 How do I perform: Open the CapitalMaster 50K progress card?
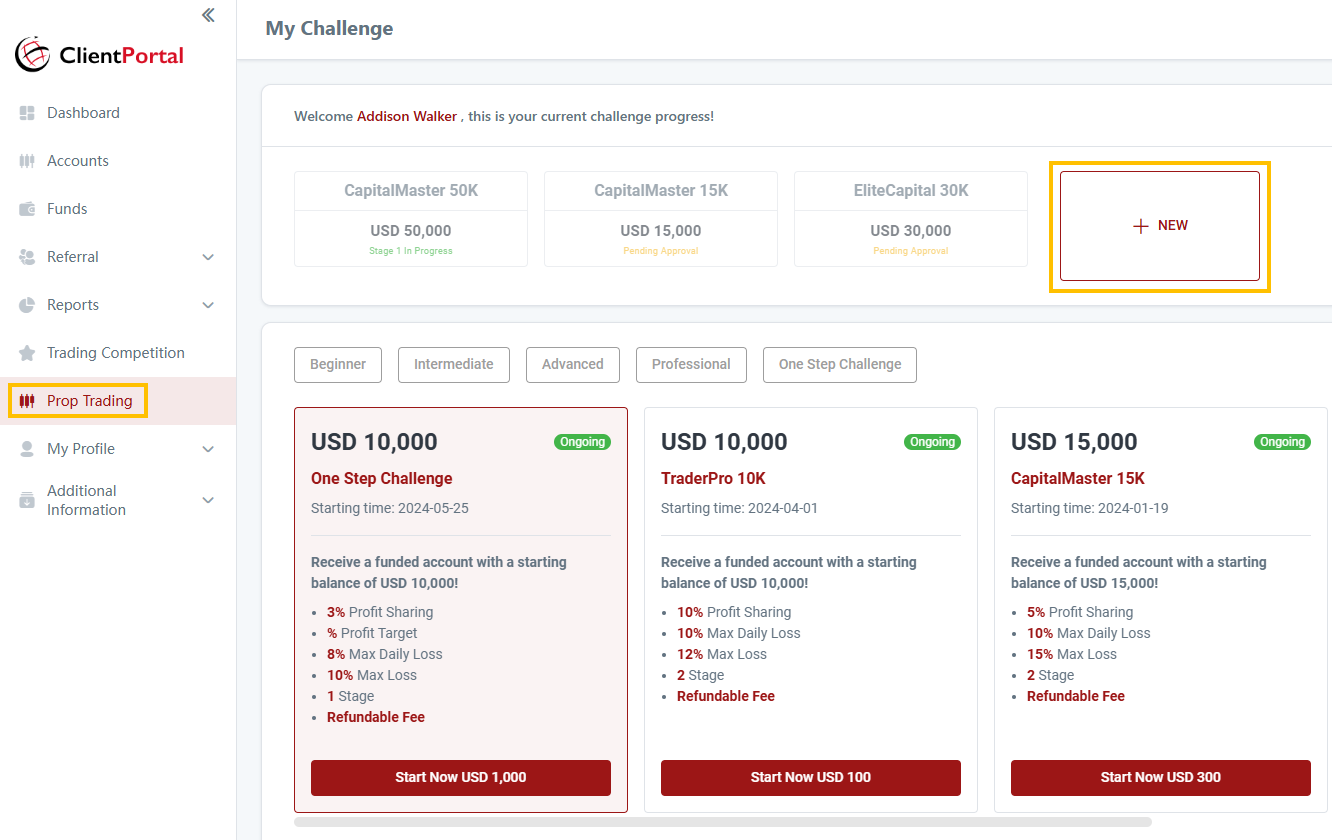click(411, 219)
